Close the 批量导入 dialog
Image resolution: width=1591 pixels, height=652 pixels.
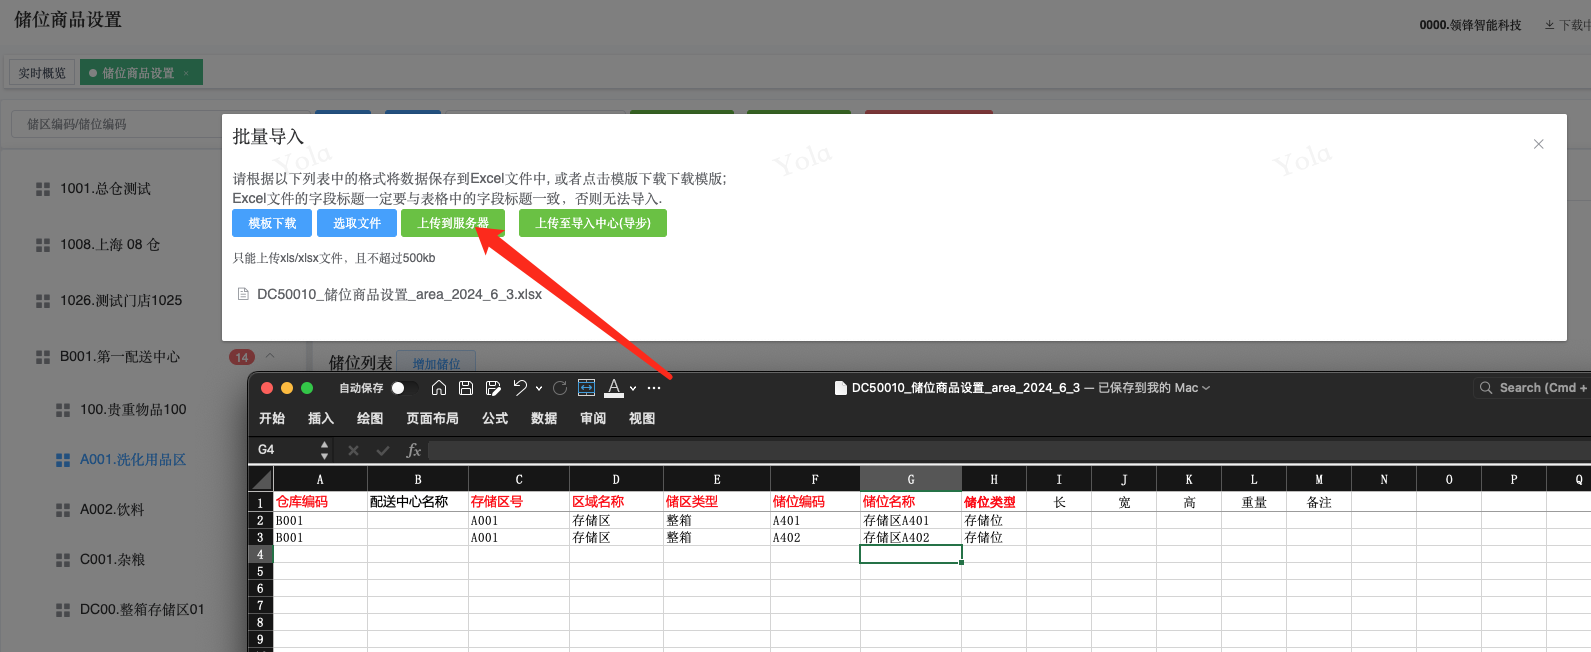[1538, 144]
